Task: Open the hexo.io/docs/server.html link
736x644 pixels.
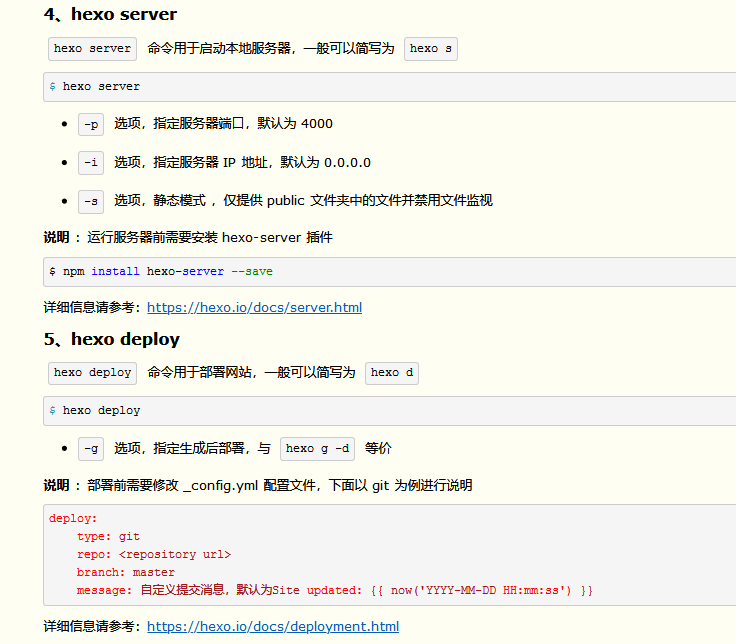Action: tap(254, 307)
